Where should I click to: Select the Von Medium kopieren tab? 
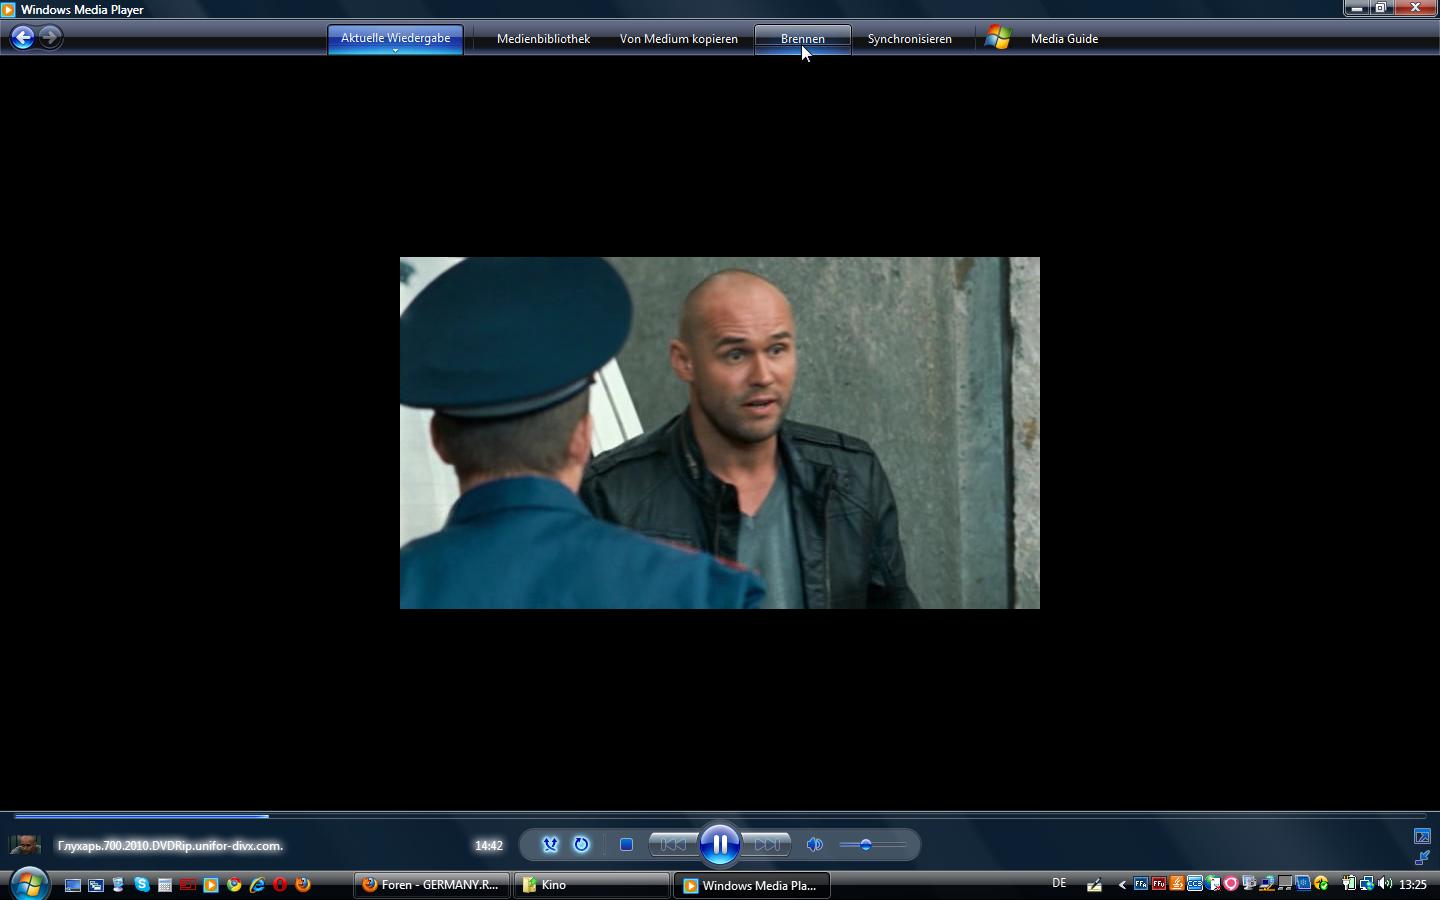(x=679, y=39)
